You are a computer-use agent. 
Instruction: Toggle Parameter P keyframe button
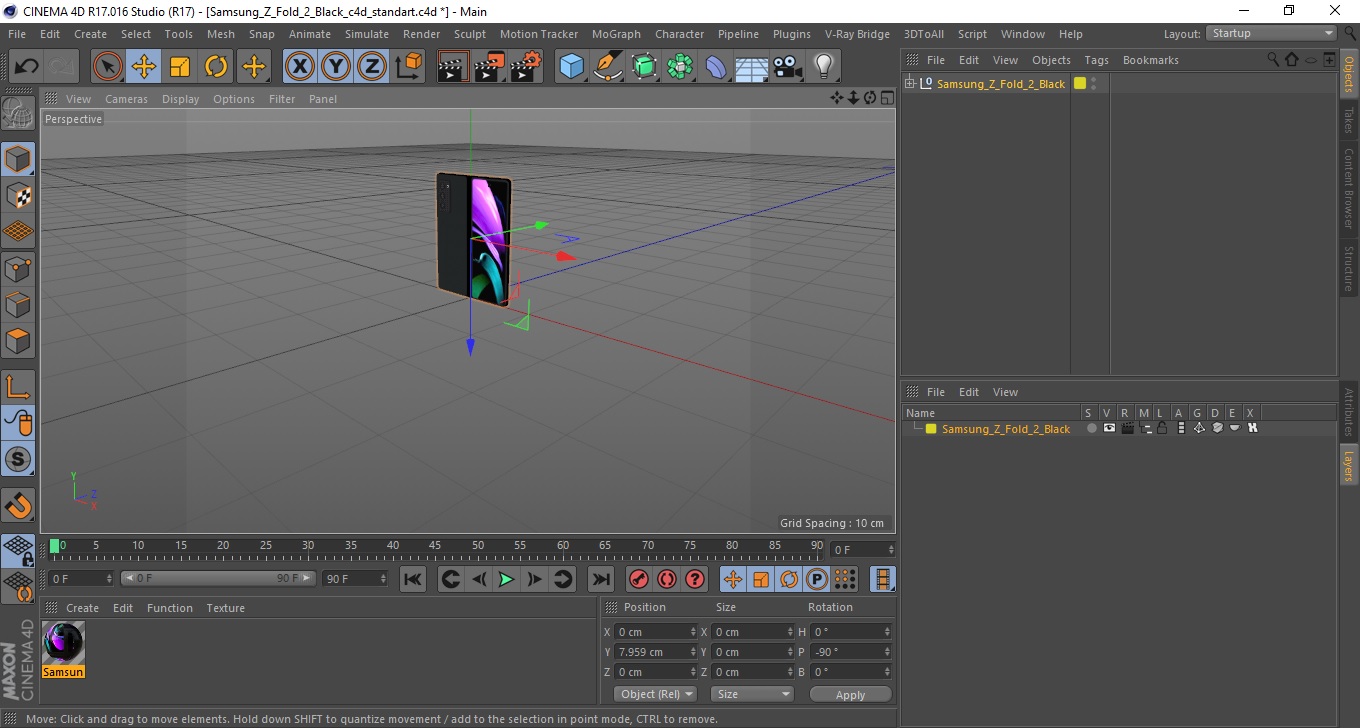pyautogui.click(x=817, y=579)
